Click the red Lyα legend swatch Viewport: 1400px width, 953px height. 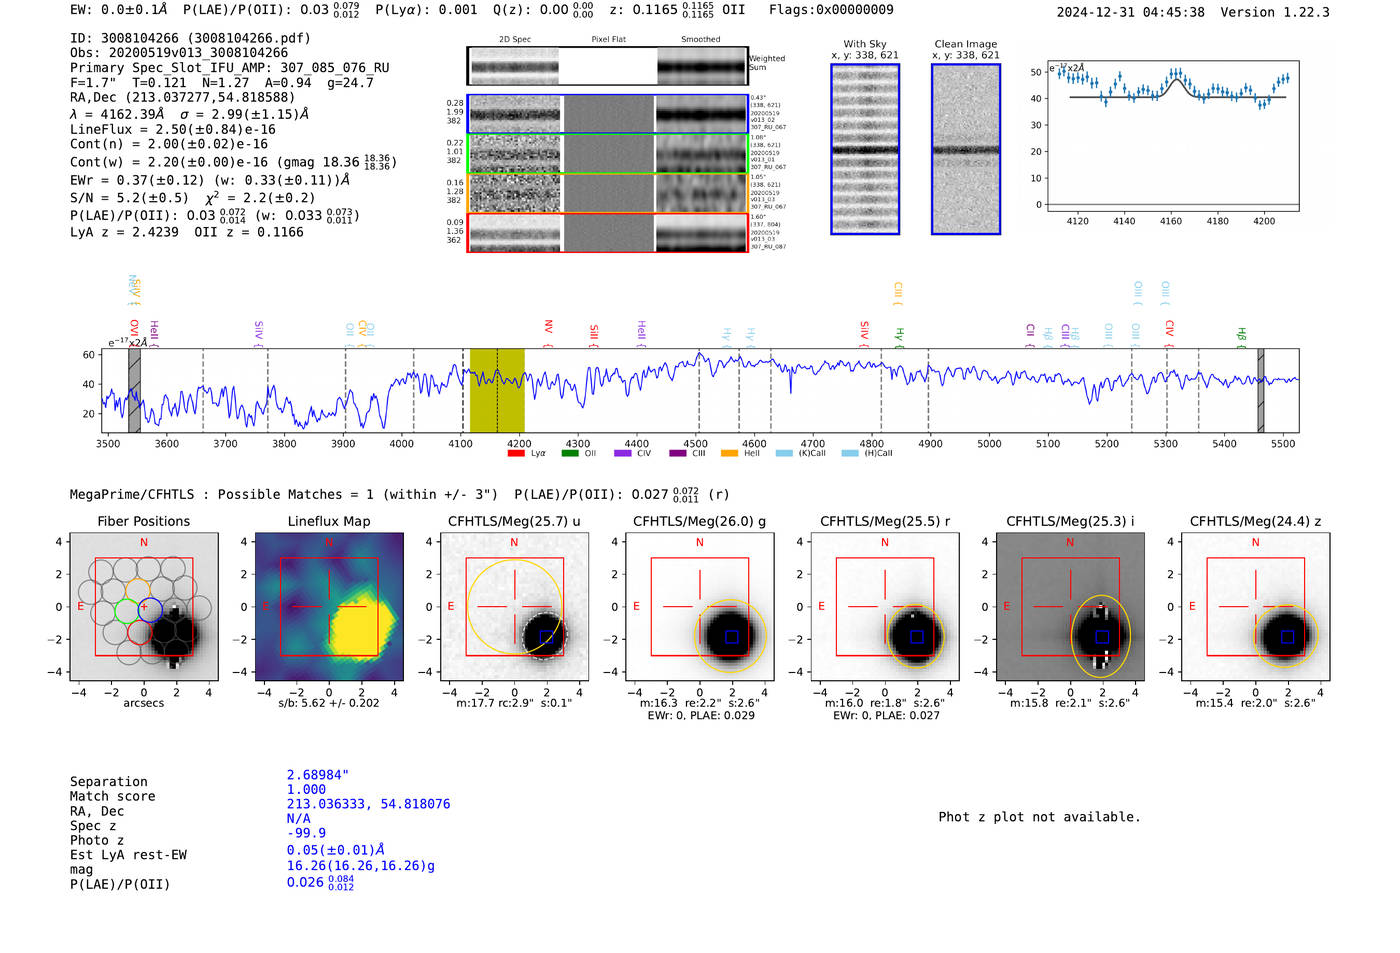click(x=516, y=454)
